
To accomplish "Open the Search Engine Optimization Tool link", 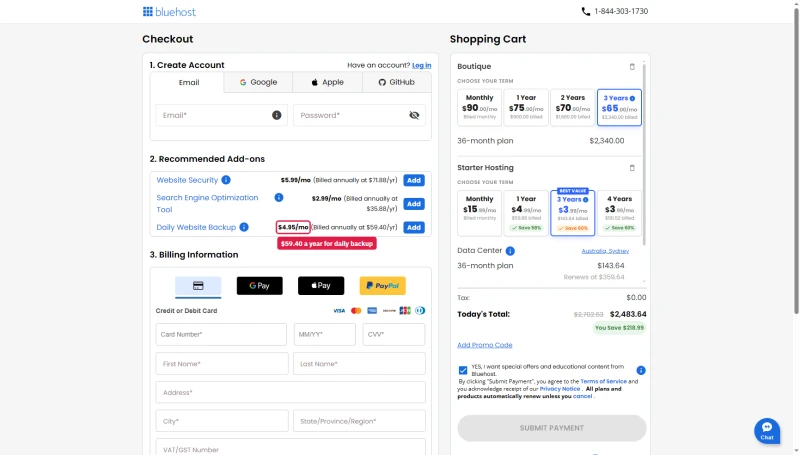I will tap(207, 204).
